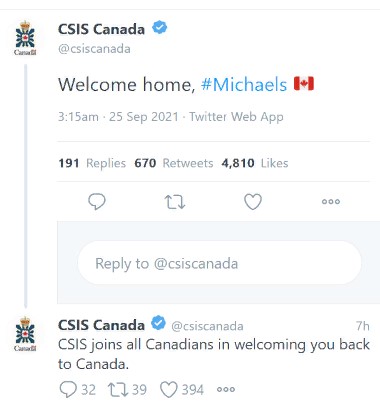Click the CSIS Canada display name at top
Viewport: 380px width, 408px height.
pos(101,29)
